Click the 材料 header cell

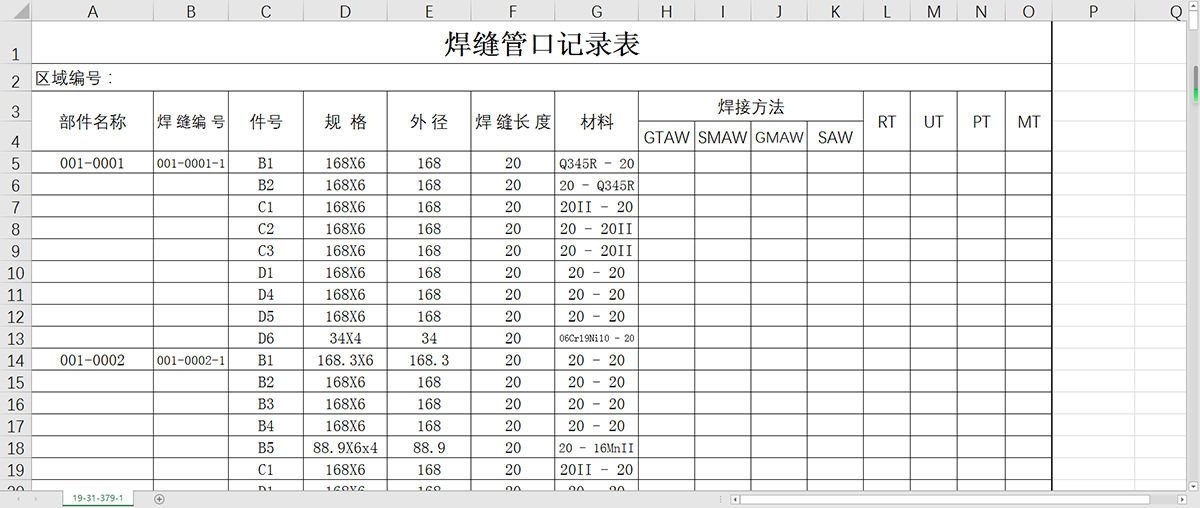tap(596, 121)
